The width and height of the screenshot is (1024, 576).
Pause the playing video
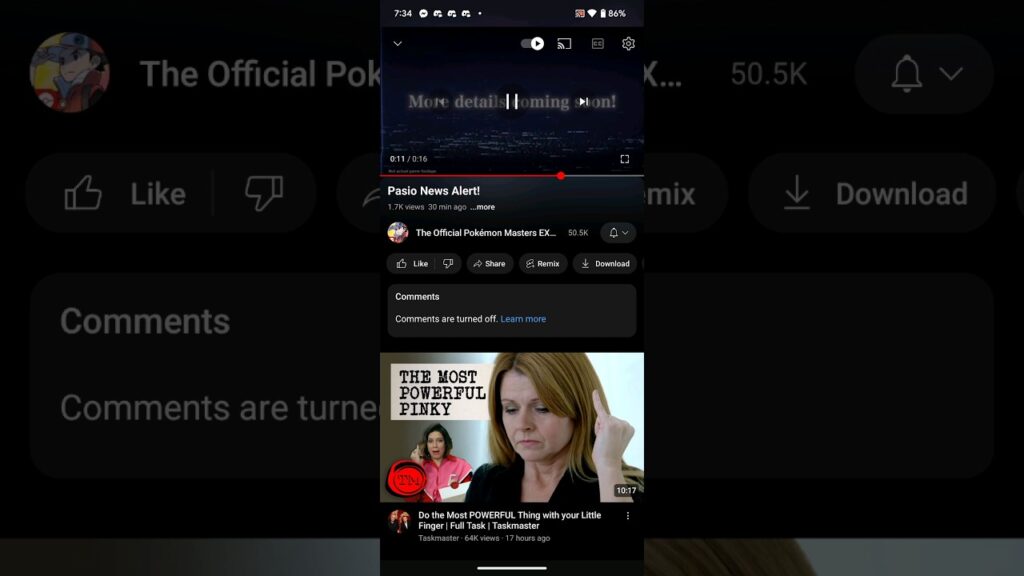pos(512,101)
